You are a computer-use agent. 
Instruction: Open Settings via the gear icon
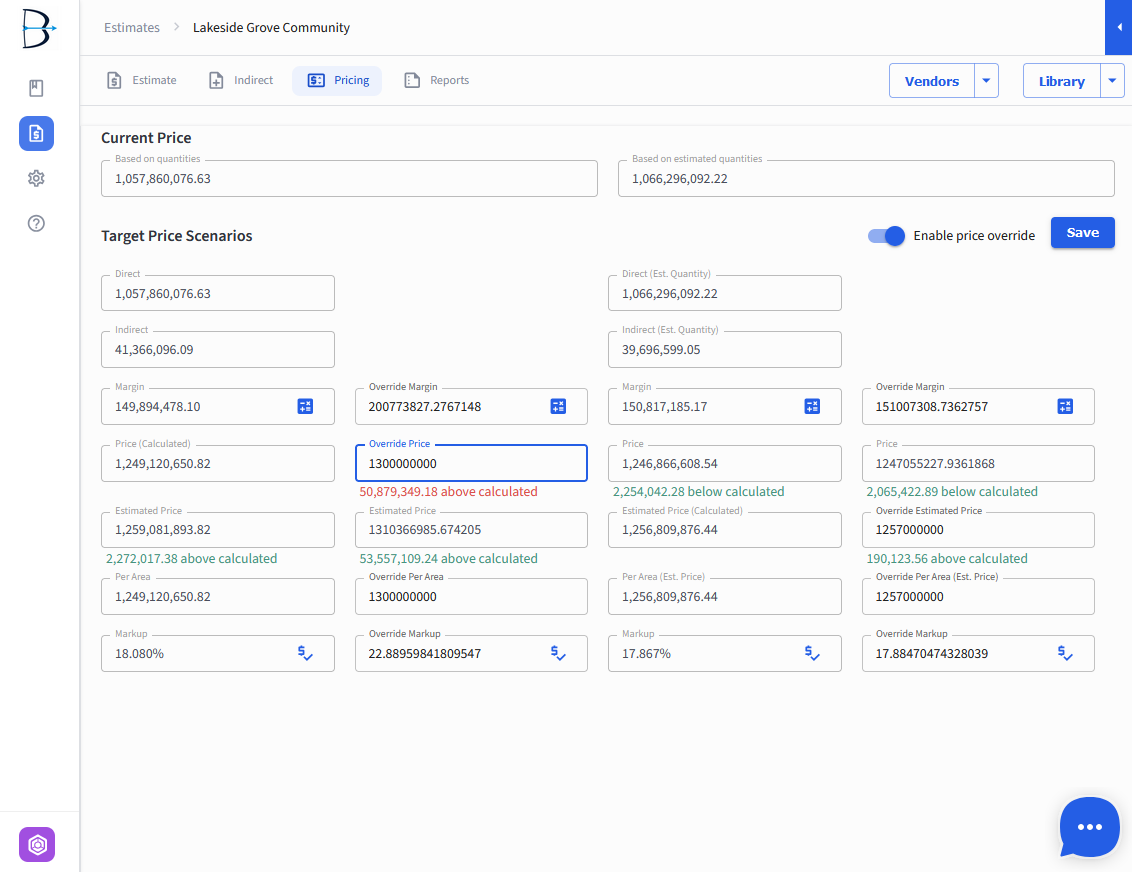[x=36, y=178]
